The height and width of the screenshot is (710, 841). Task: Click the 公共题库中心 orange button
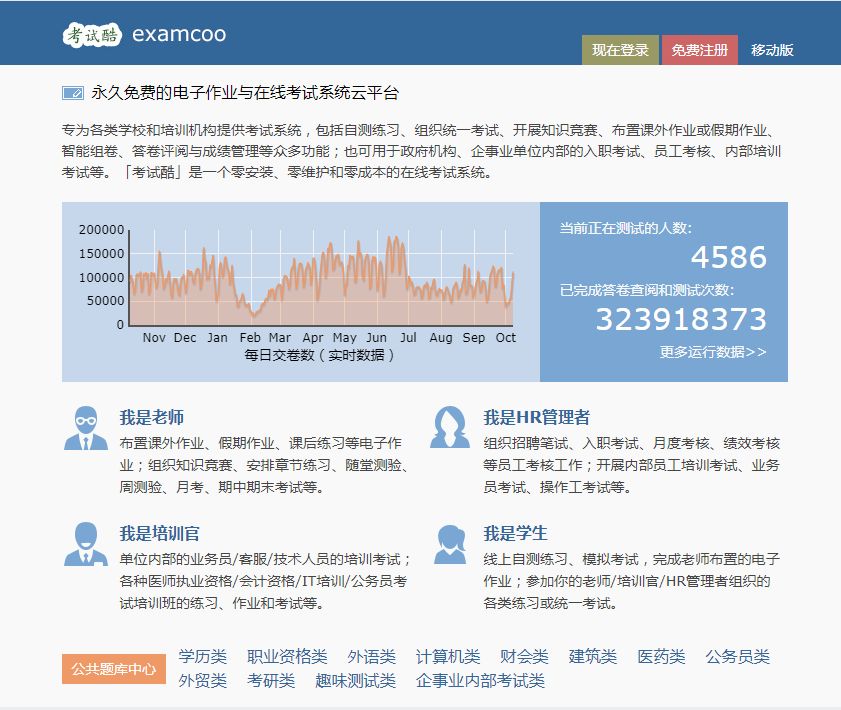113,669
